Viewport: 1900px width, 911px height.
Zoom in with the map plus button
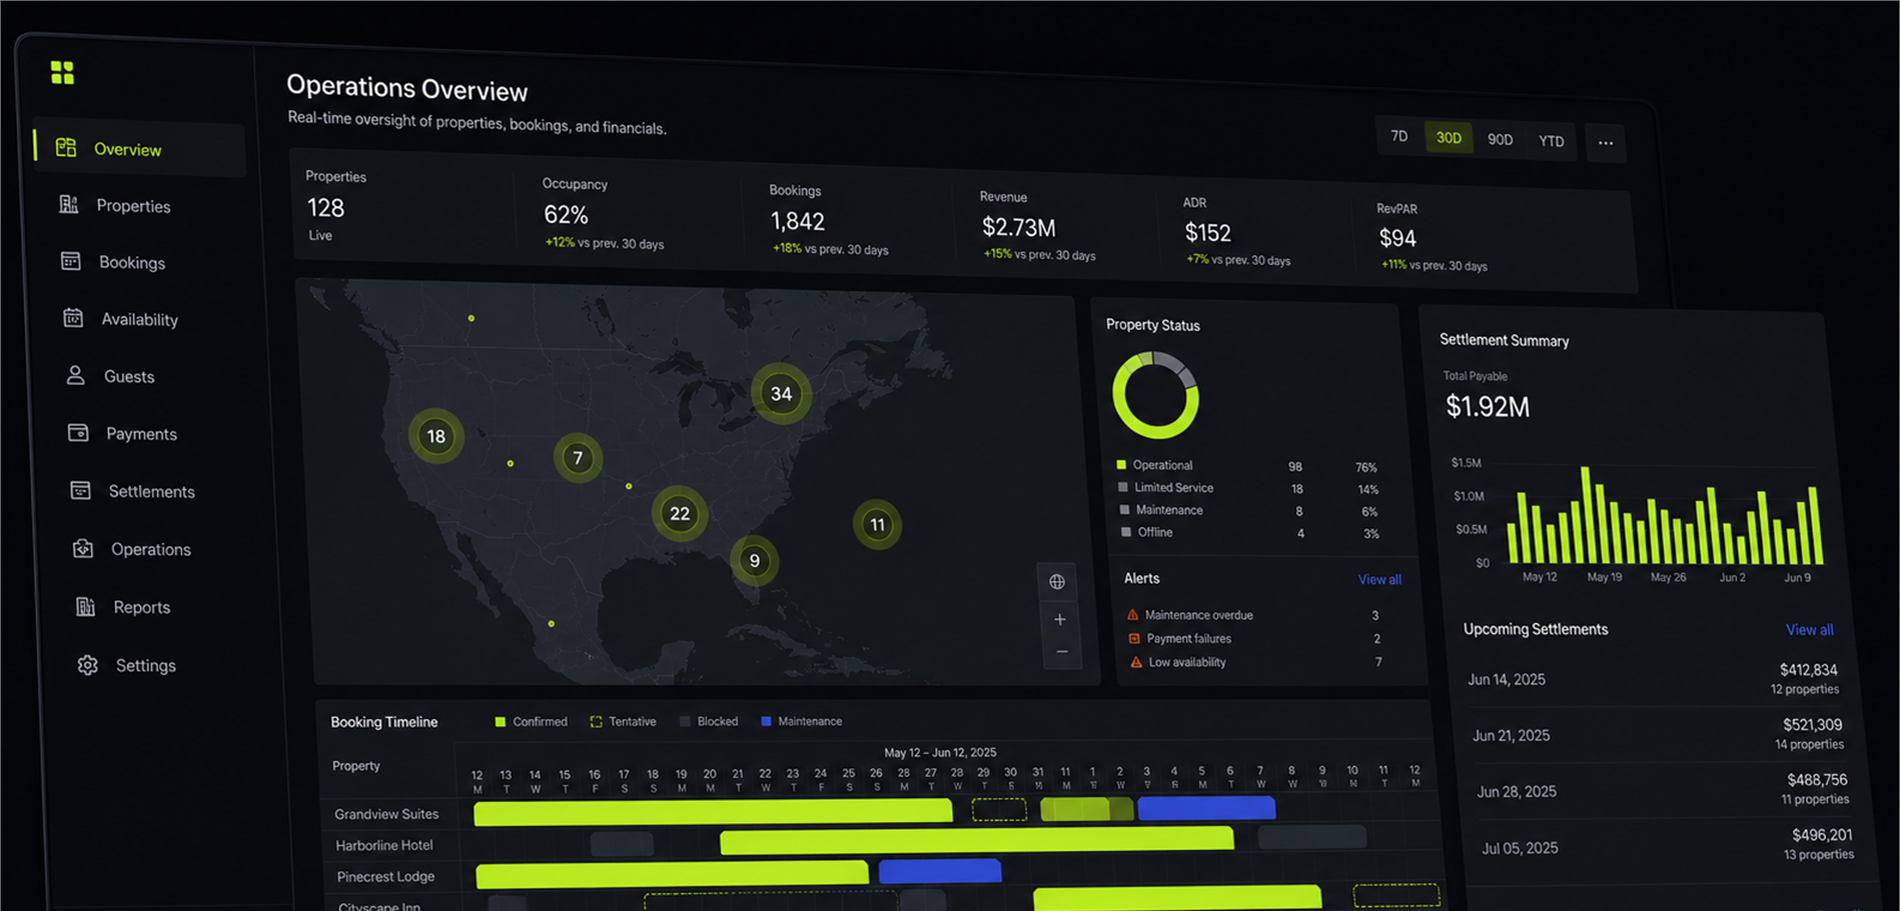click(x=1060, y=619)
